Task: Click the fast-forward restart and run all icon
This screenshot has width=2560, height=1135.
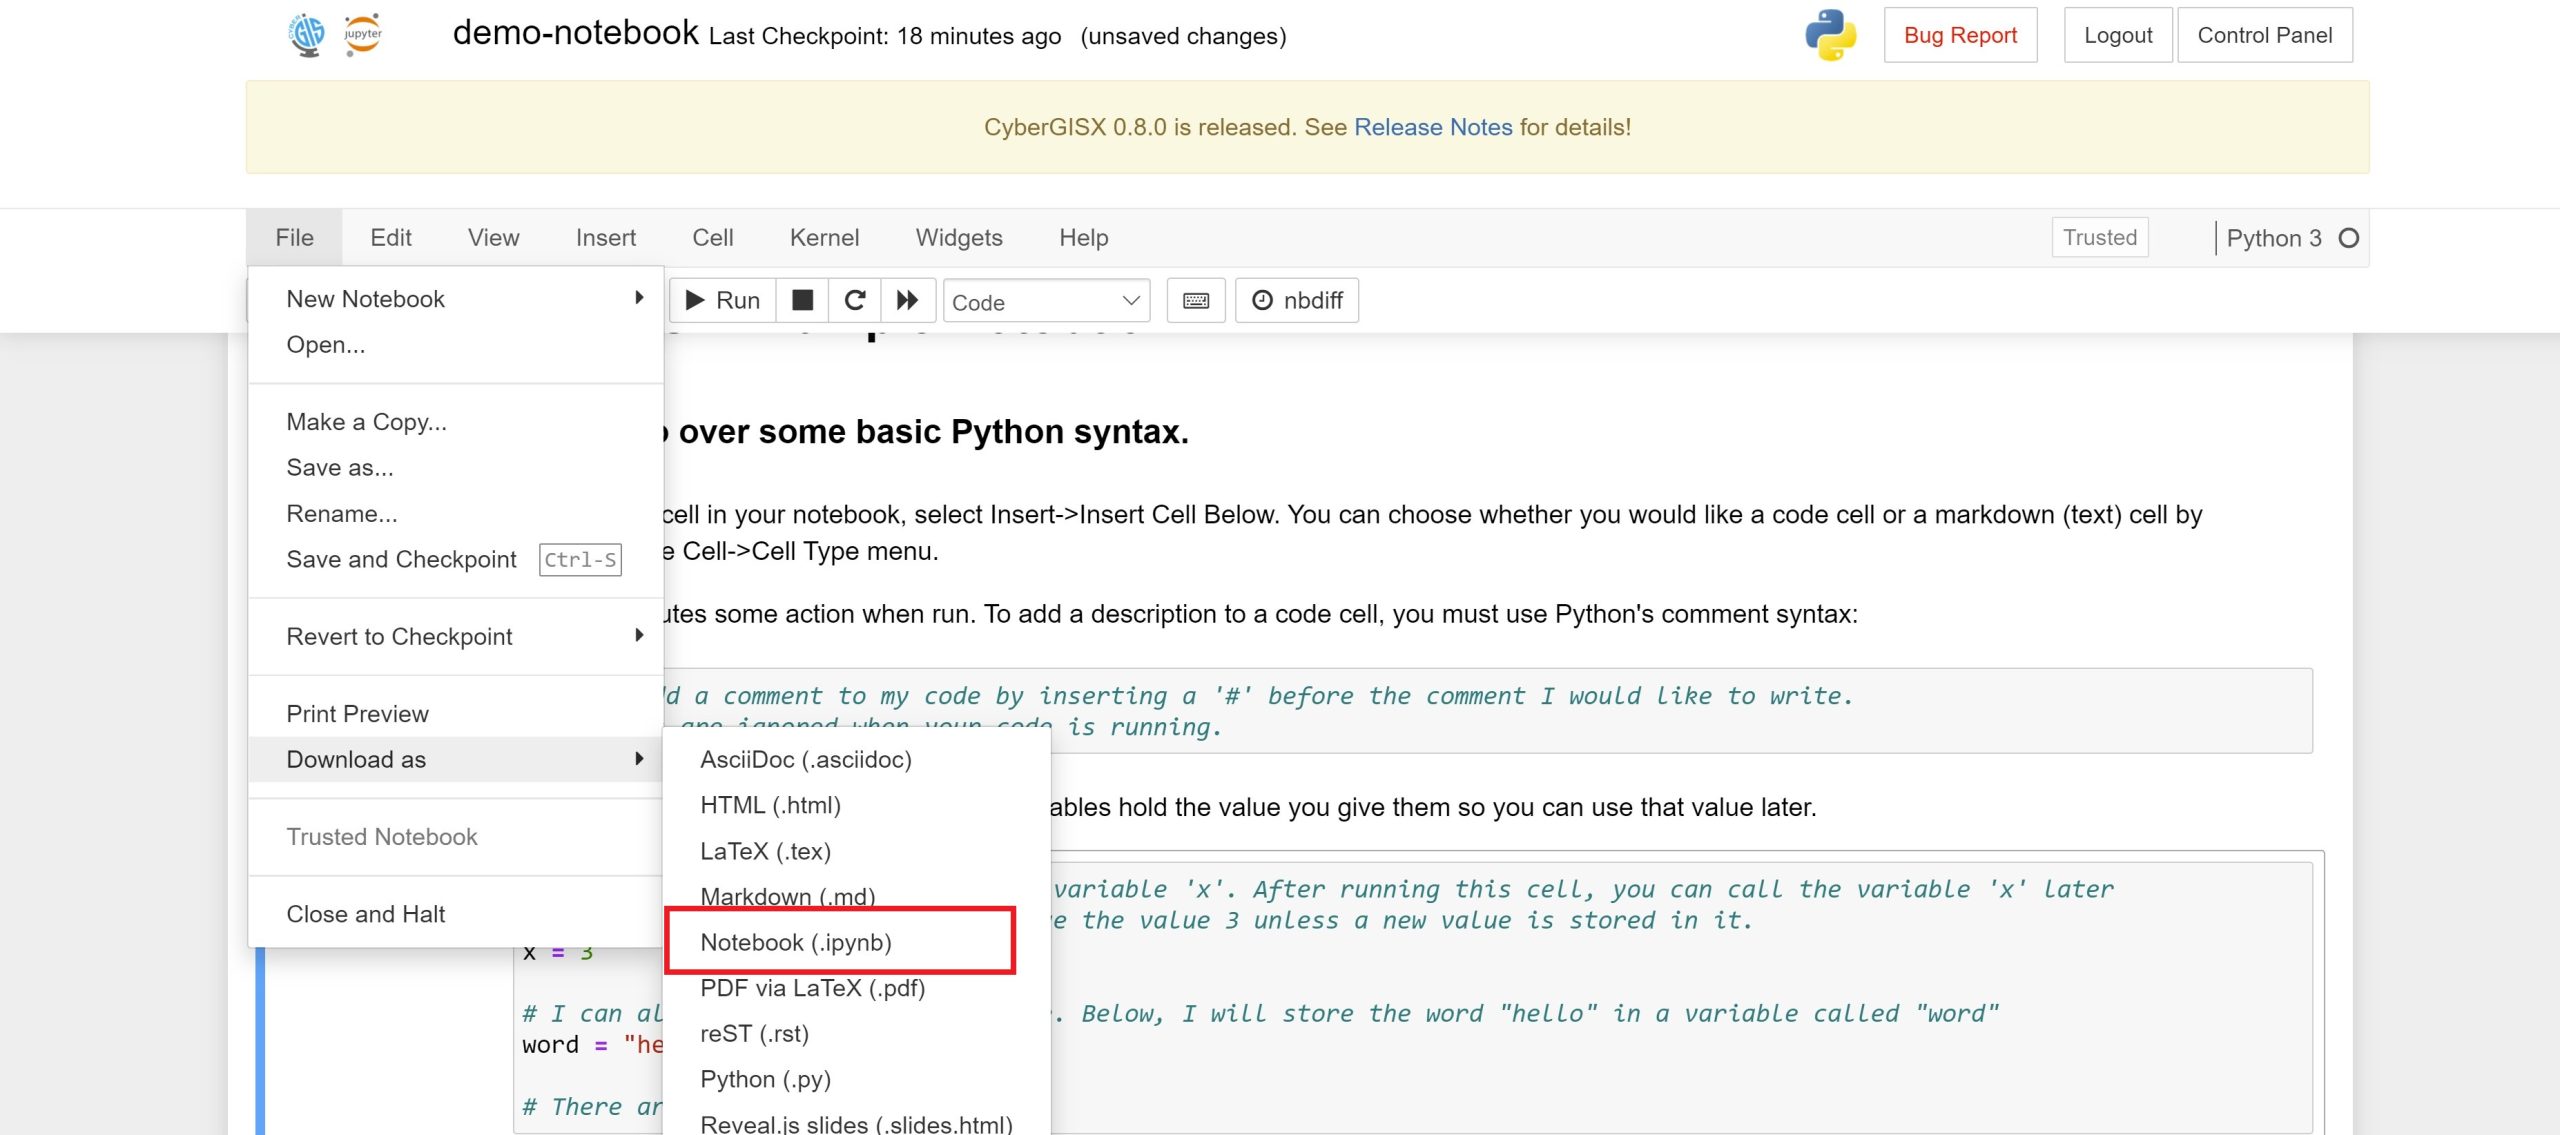Action: pos(908,300)
